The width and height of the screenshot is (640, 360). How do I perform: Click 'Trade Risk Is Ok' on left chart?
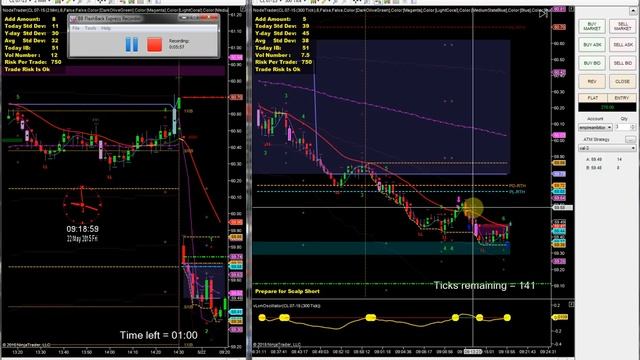(27, 69)
